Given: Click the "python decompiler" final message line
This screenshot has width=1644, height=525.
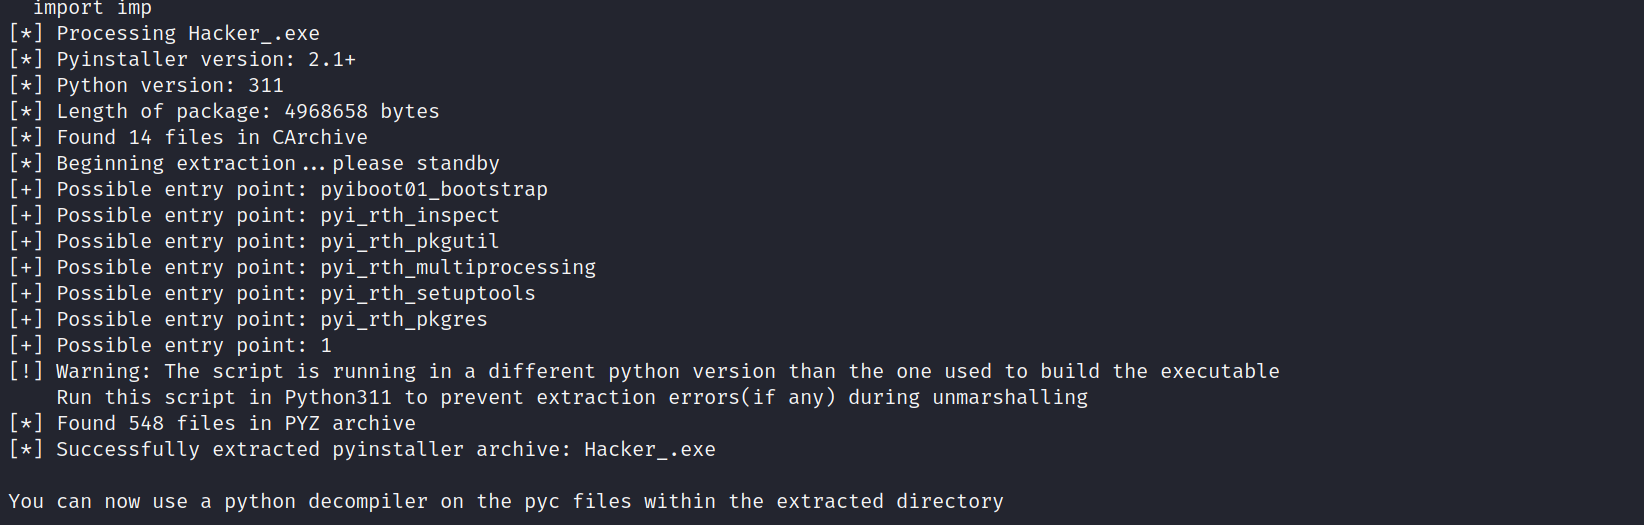Looking at the screenshot, I should click(505, 502).
